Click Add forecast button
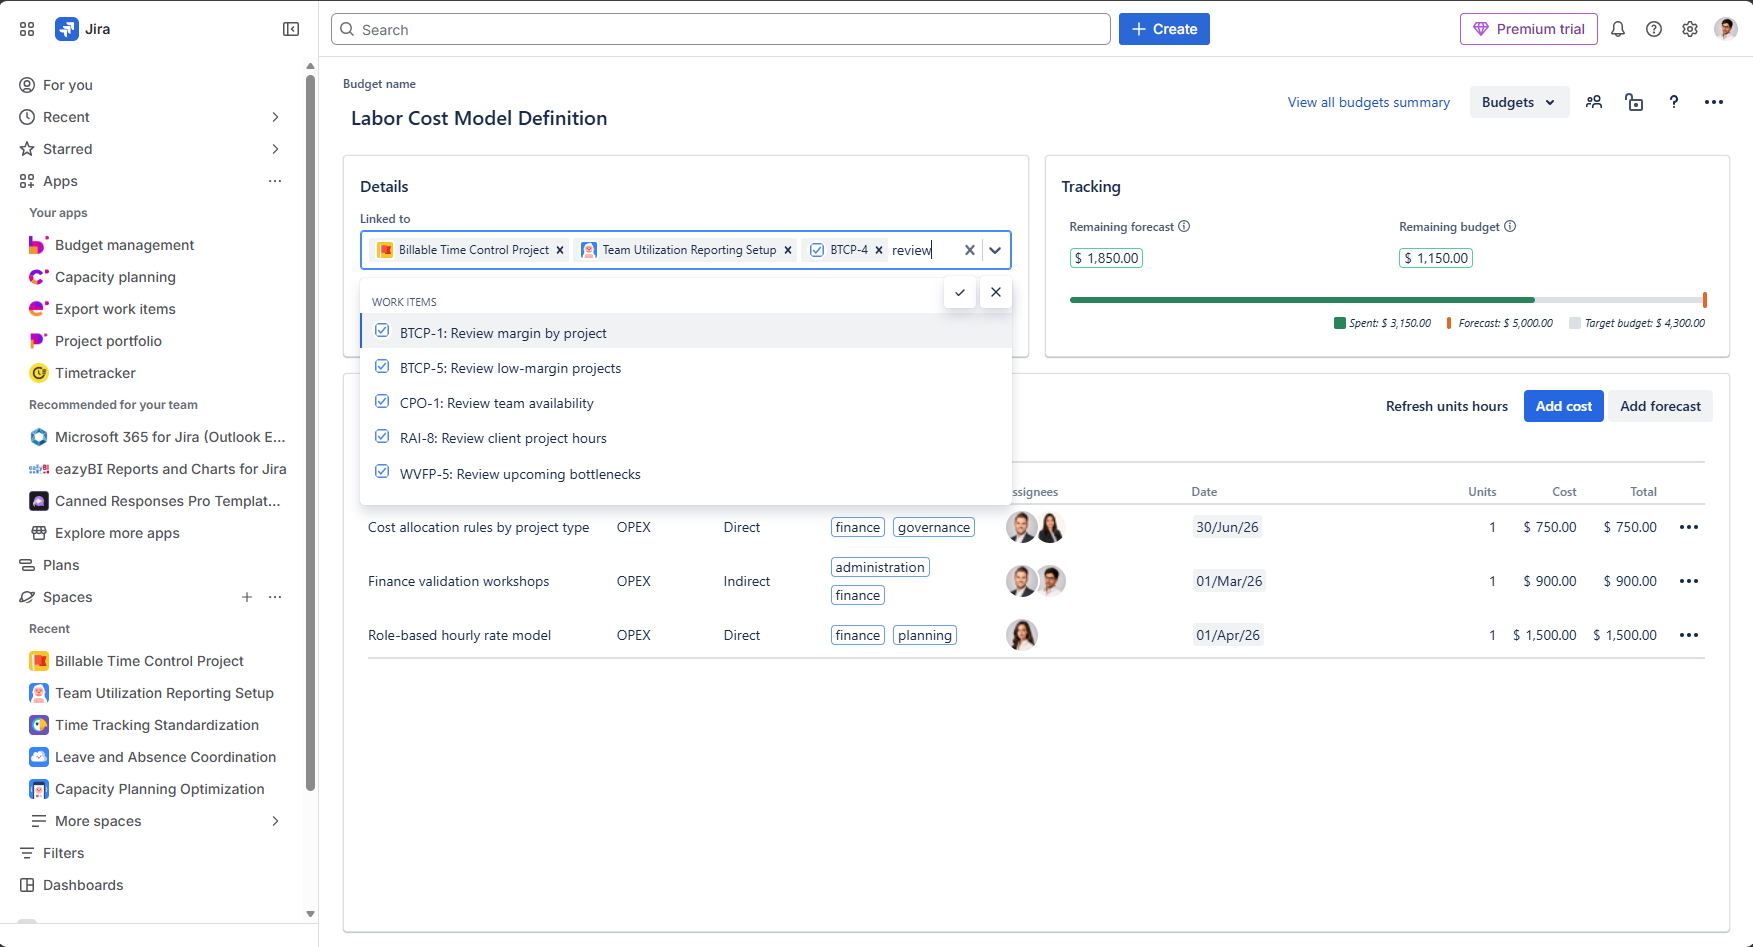 pyautogui.click(x=1660, y=406)
